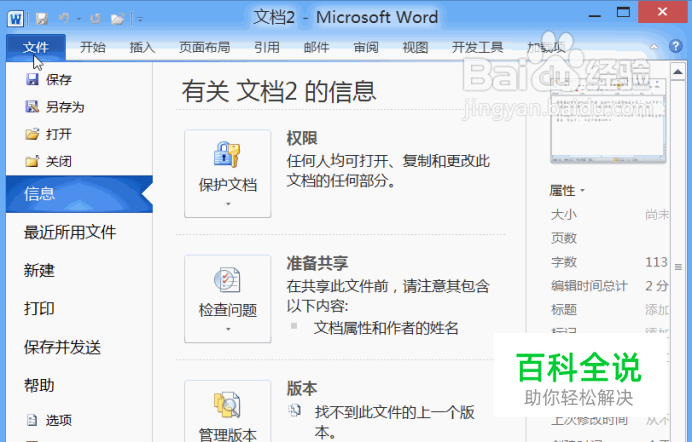The width and height of the screenshot is (692, 442).
Task: Open the Customize Quick Access Toolbar dropdown
Action: [x=140, y=19]
